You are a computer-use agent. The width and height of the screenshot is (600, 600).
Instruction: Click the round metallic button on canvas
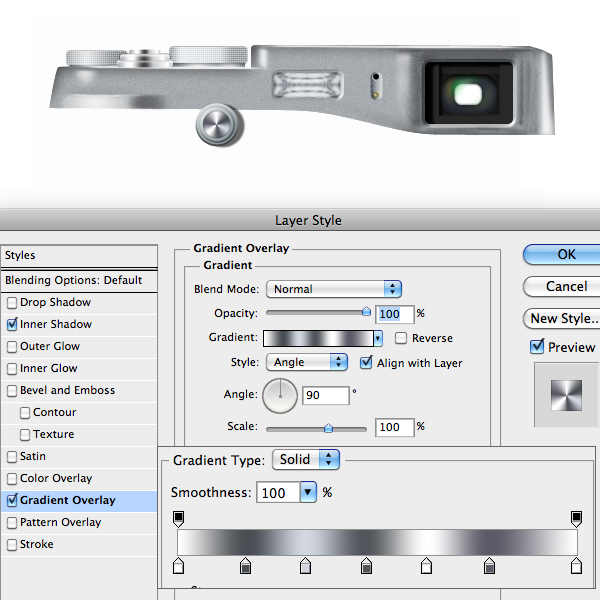219,125
